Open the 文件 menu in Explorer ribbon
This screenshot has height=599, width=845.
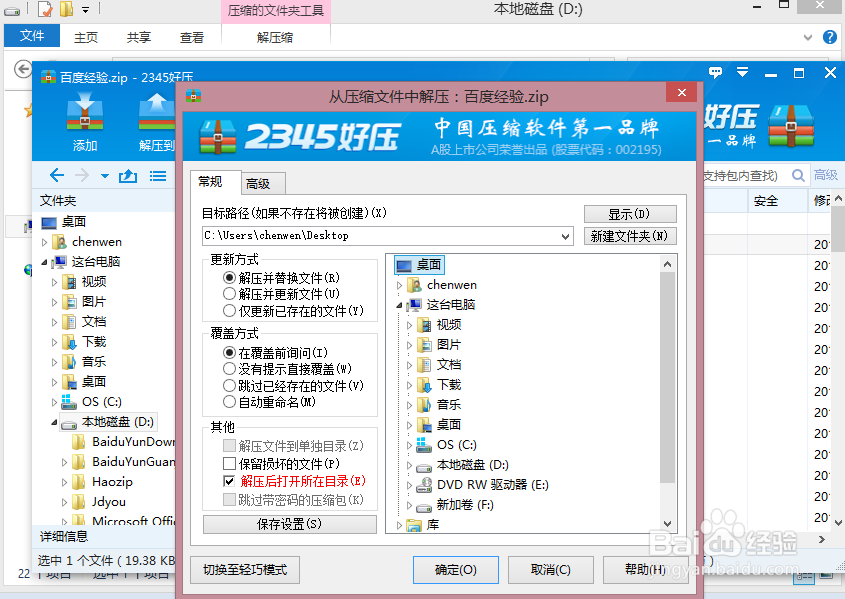pos(32,36)
